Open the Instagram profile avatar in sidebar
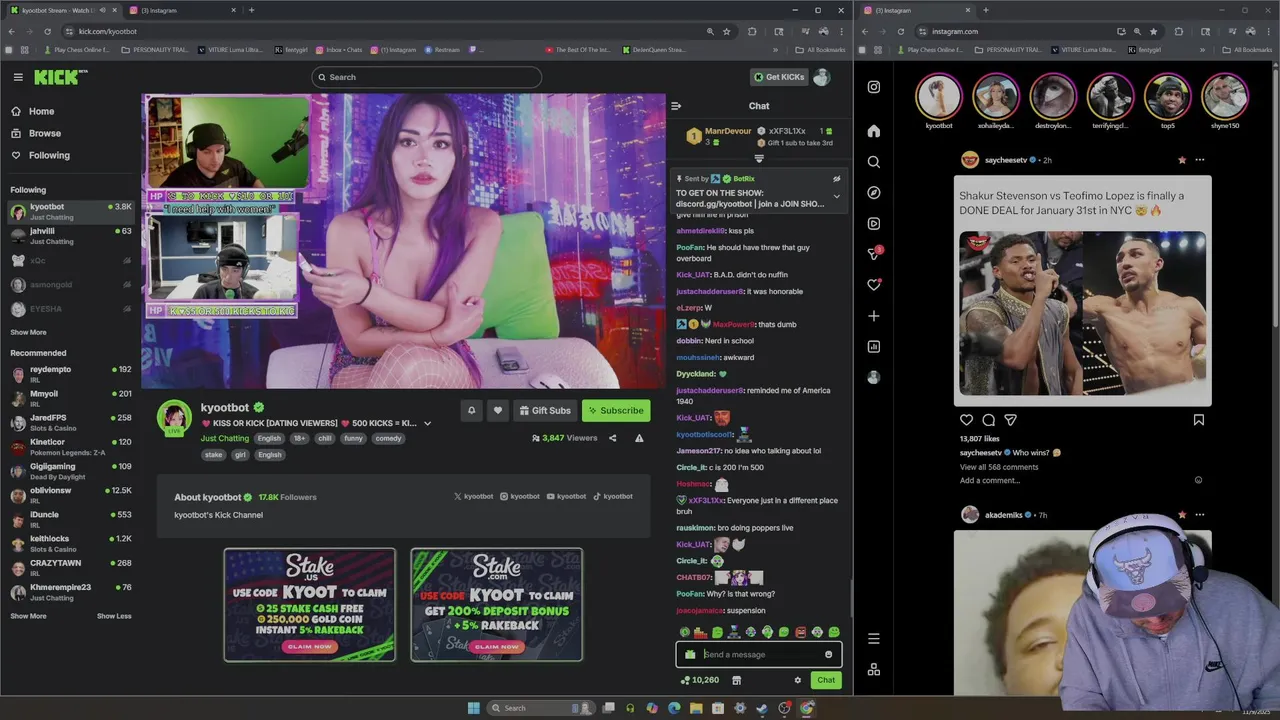This screenshot has height=720, width=1280. tap(874, 377)
